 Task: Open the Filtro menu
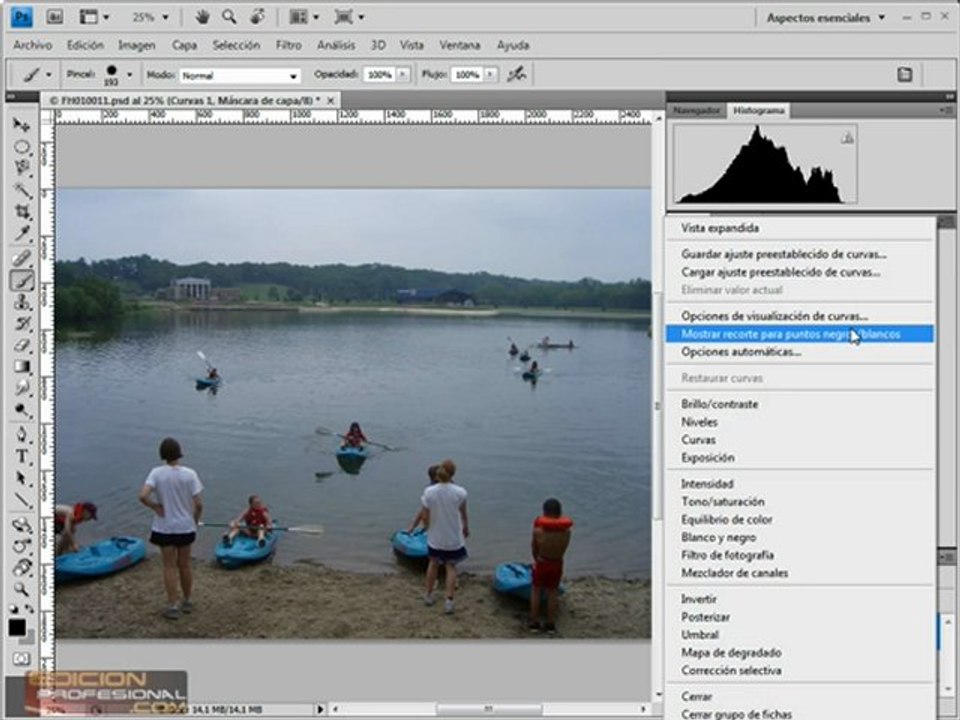coord(288,45)
